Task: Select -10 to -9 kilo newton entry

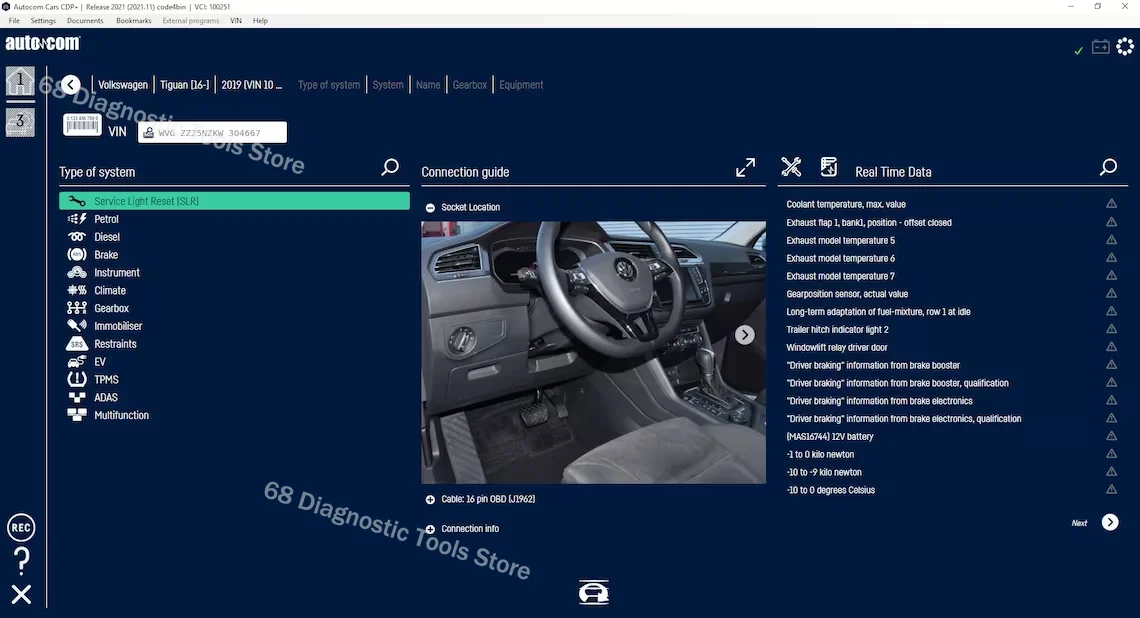Action: 824,472
